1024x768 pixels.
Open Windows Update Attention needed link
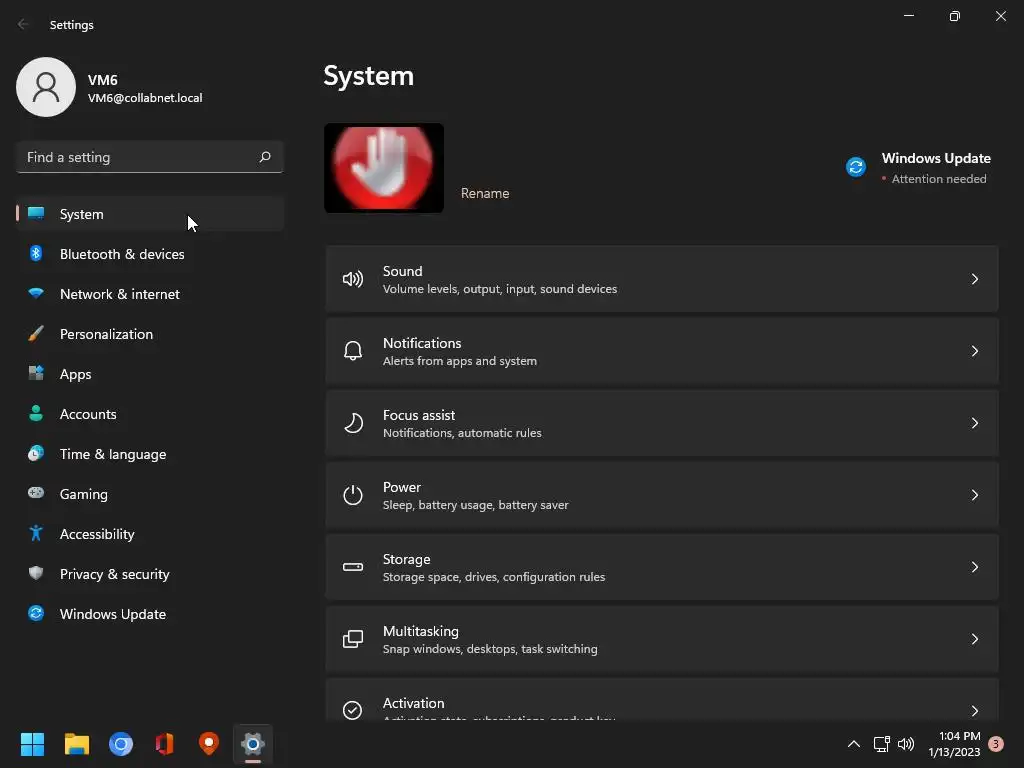(x=938, y=179)
